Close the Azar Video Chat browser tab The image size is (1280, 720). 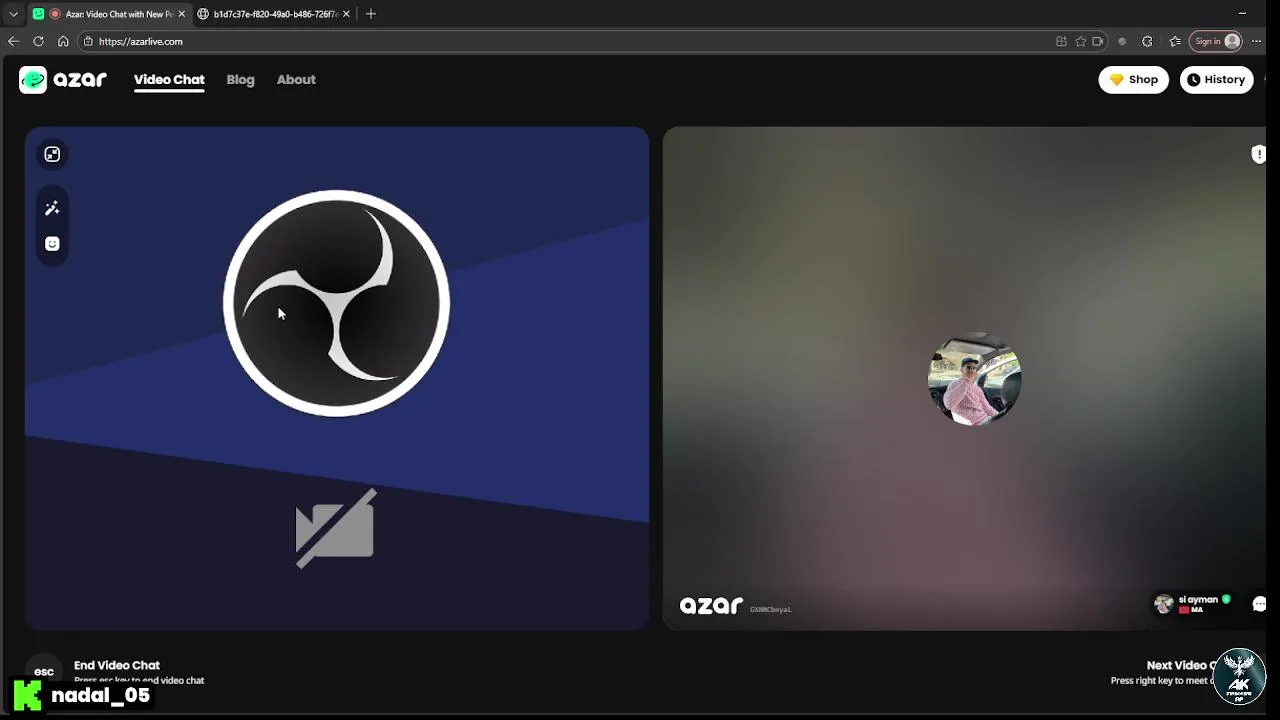(x=181, y=14)
